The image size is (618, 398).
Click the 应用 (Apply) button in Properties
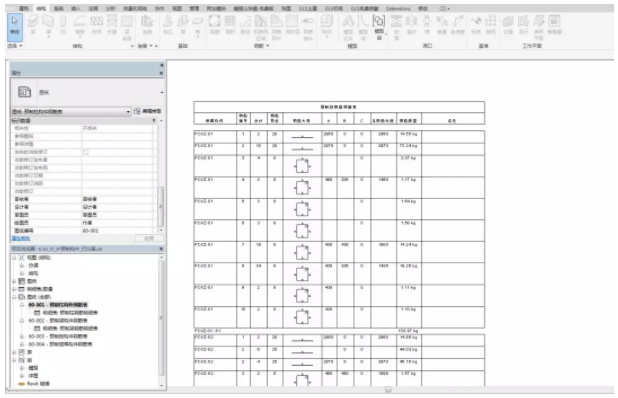(x=149, y=238)
